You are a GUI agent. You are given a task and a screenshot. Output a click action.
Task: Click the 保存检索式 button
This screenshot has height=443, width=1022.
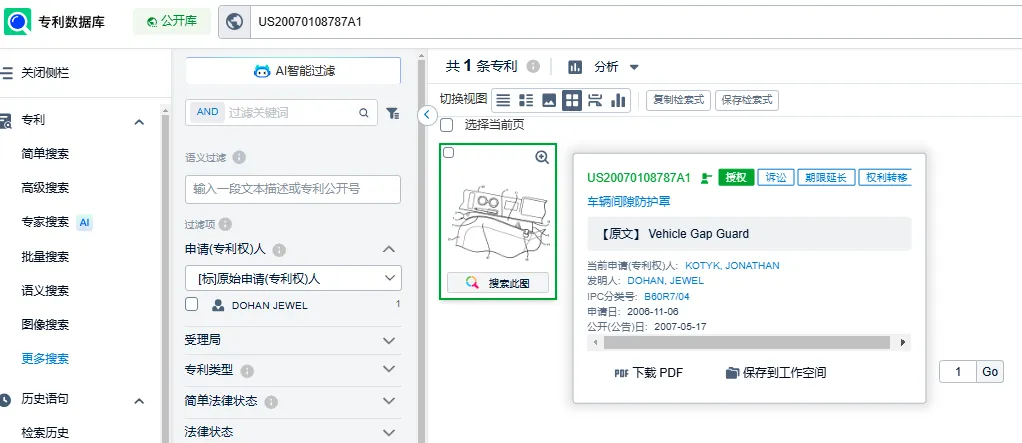[x=747, y=100]
